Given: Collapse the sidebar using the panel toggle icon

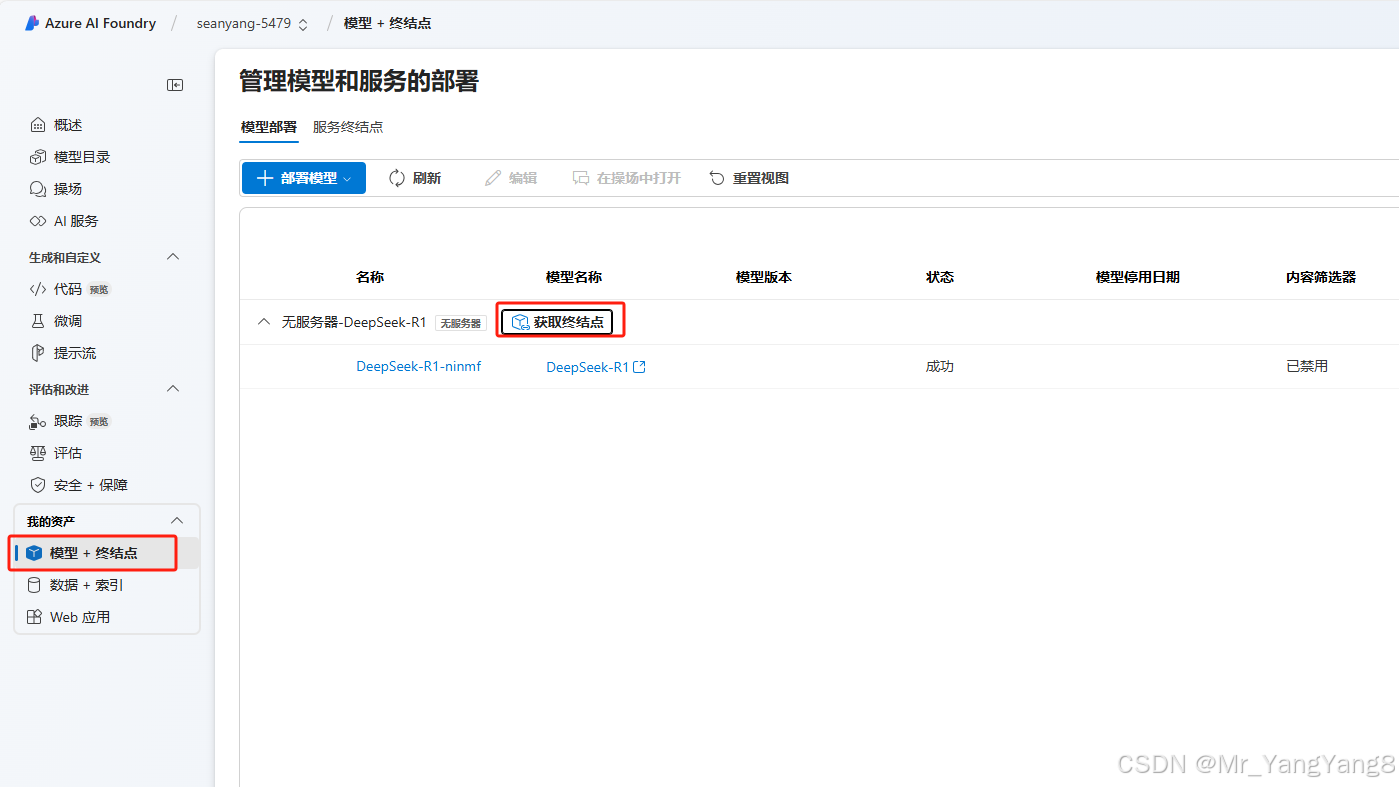Looking at the screenshot, I should (x=175, y=85).
